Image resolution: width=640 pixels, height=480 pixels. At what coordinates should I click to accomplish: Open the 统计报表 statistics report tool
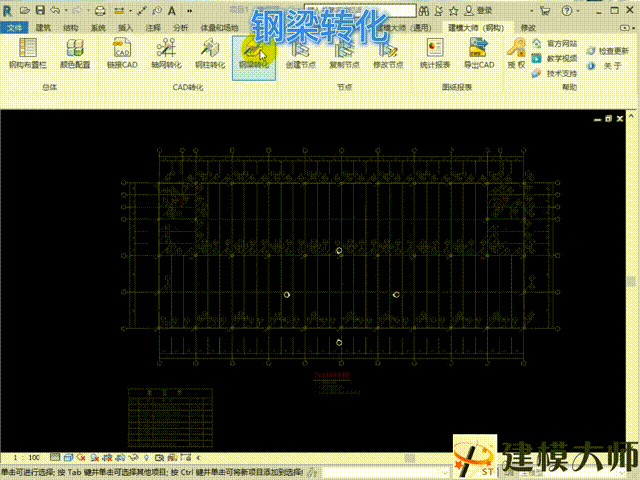[435, 53]
